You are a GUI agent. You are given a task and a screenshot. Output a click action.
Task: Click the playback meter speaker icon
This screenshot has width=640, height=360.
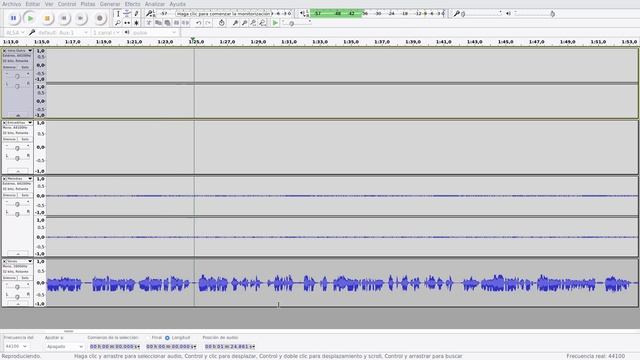click(303, 13)
